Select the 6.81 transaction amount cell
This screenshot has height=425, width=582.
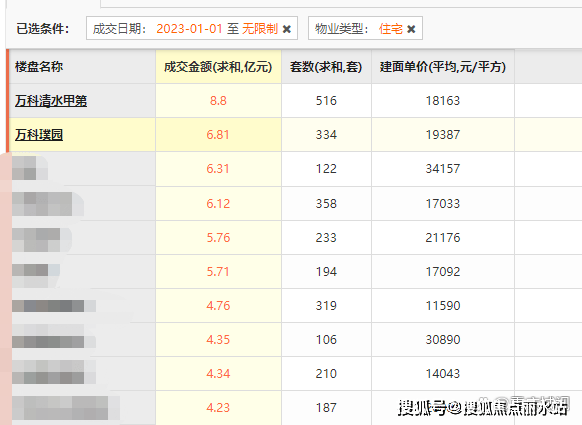(218, 134)
